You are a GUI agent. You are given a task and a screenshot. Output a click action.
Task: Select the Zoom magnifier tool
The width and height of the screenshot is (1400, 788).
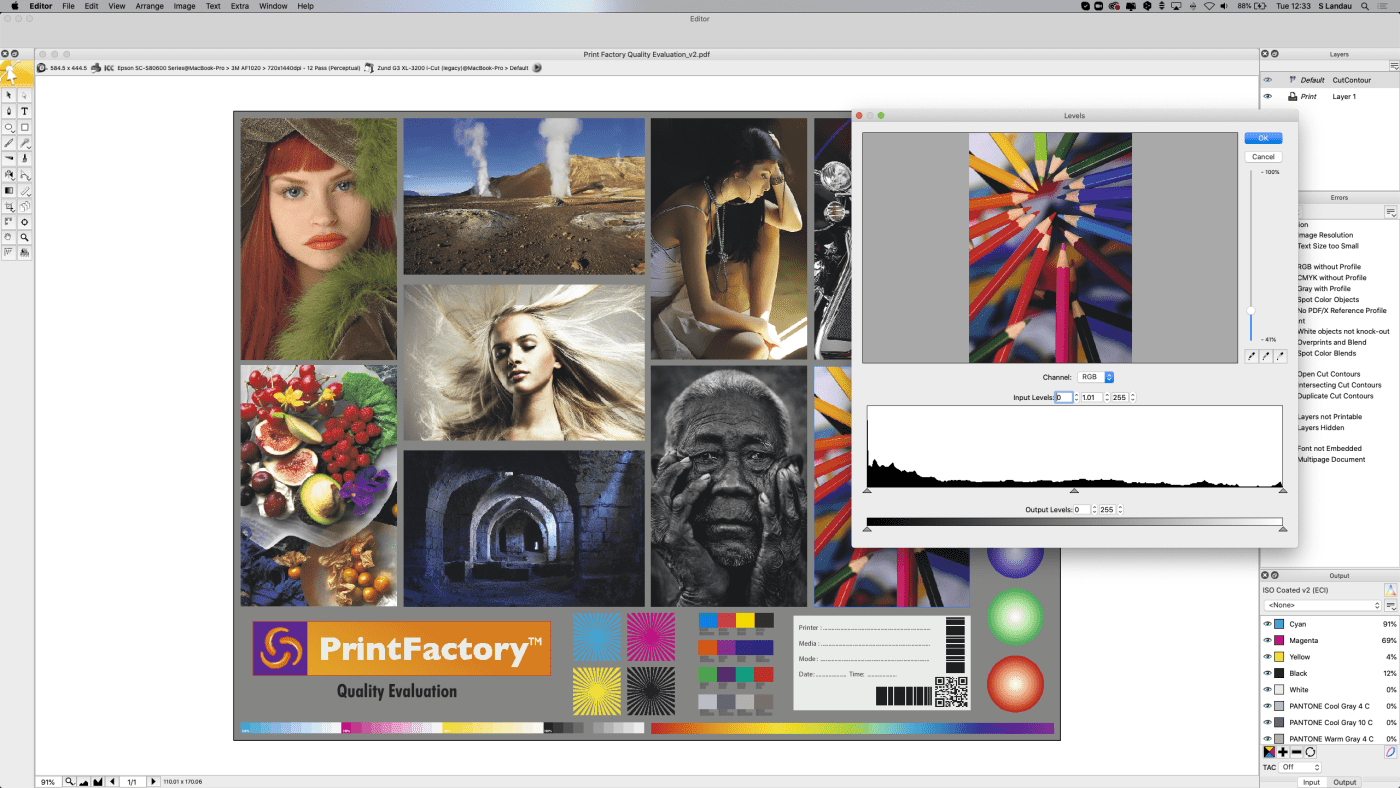point(25,237)
